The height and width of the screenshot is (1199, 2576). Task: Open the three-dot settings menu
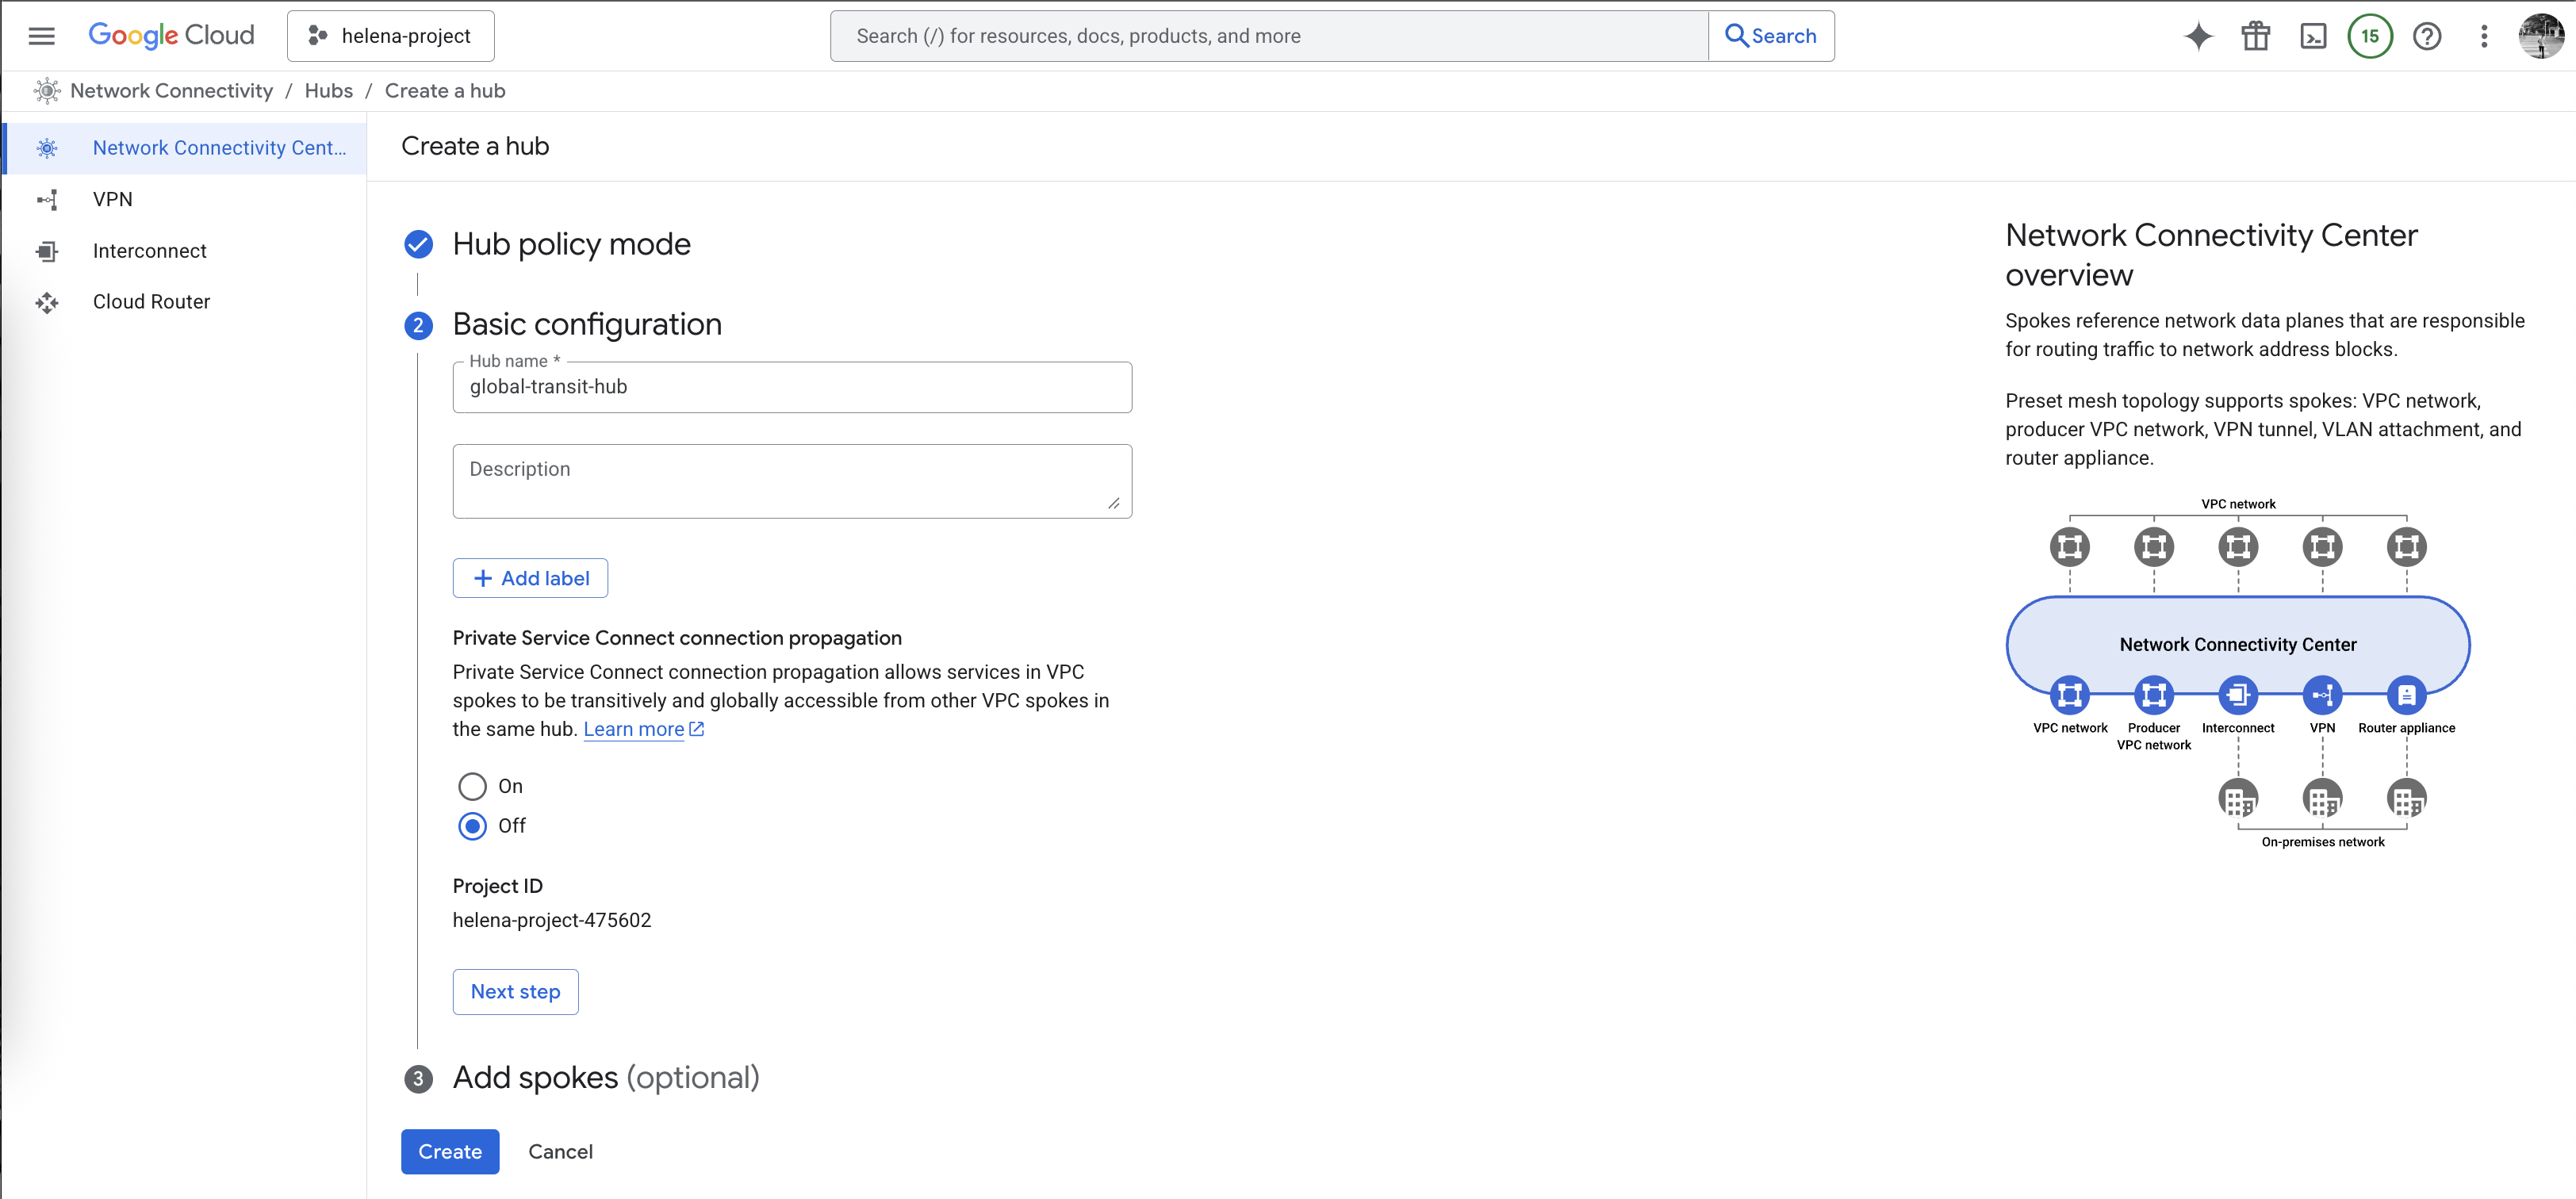point(2484,36)
